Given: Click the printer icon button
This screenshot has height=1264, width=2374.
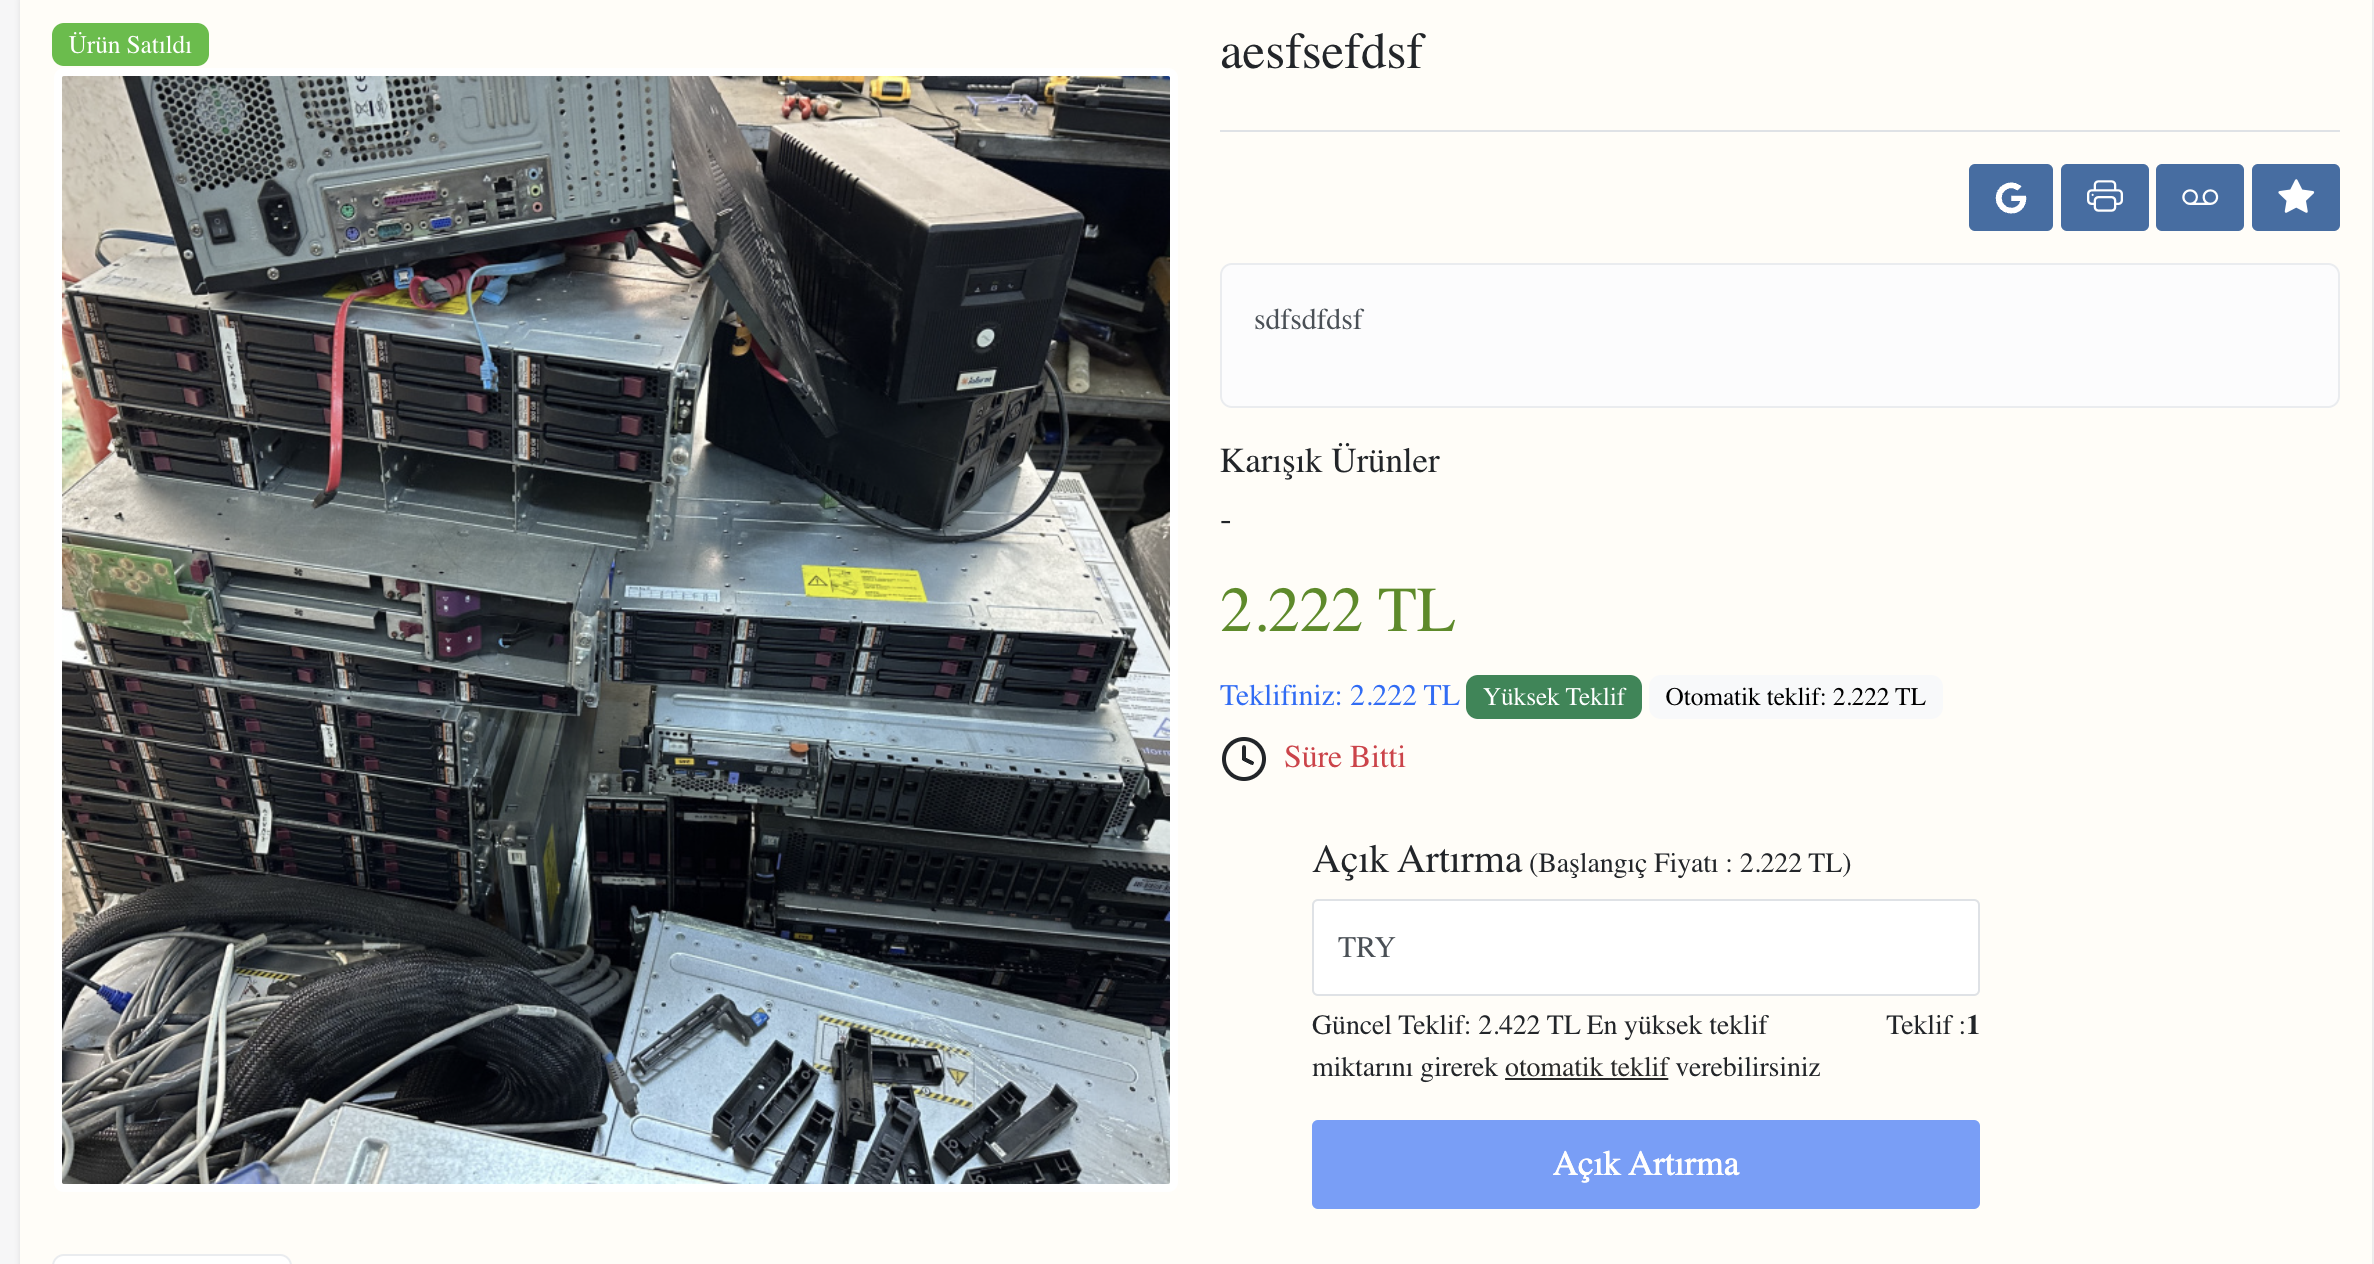Looking at the screenshot, I should (2104, 197).
